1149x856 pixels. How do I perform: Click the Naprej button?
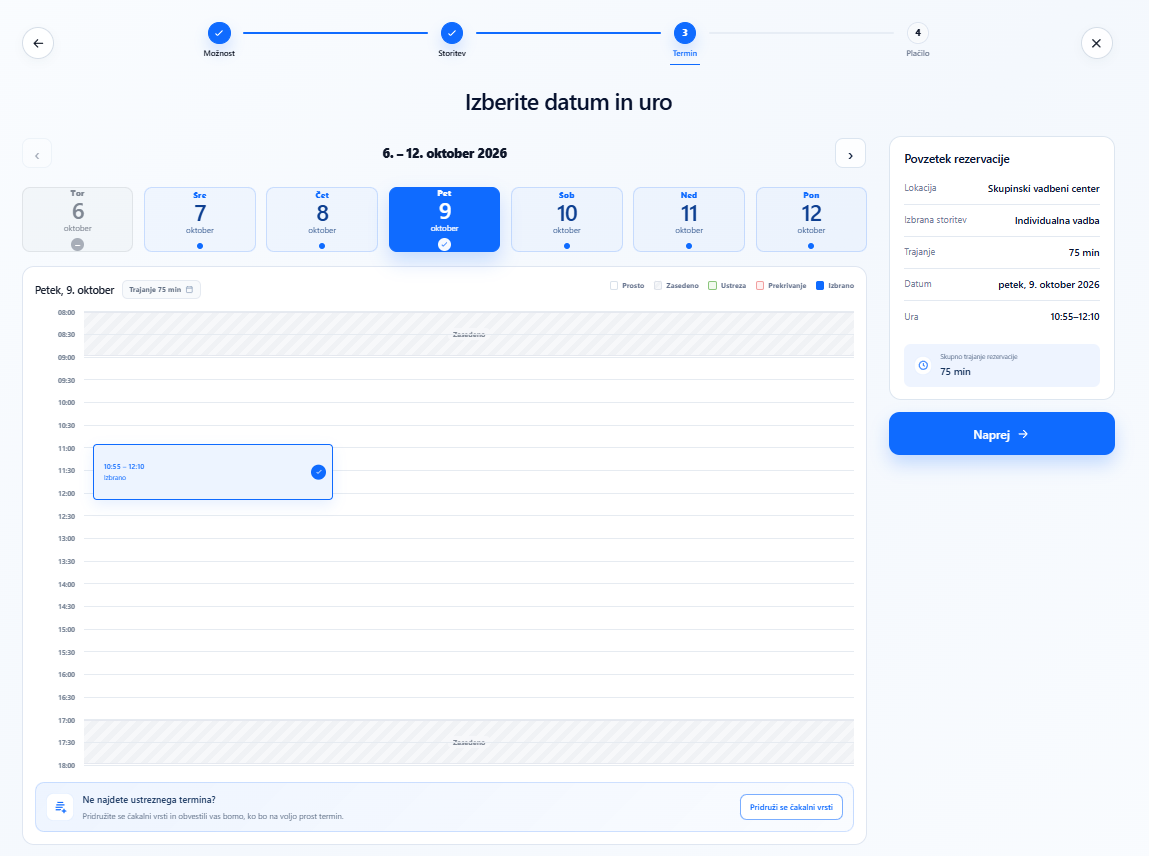[1002, 434]
